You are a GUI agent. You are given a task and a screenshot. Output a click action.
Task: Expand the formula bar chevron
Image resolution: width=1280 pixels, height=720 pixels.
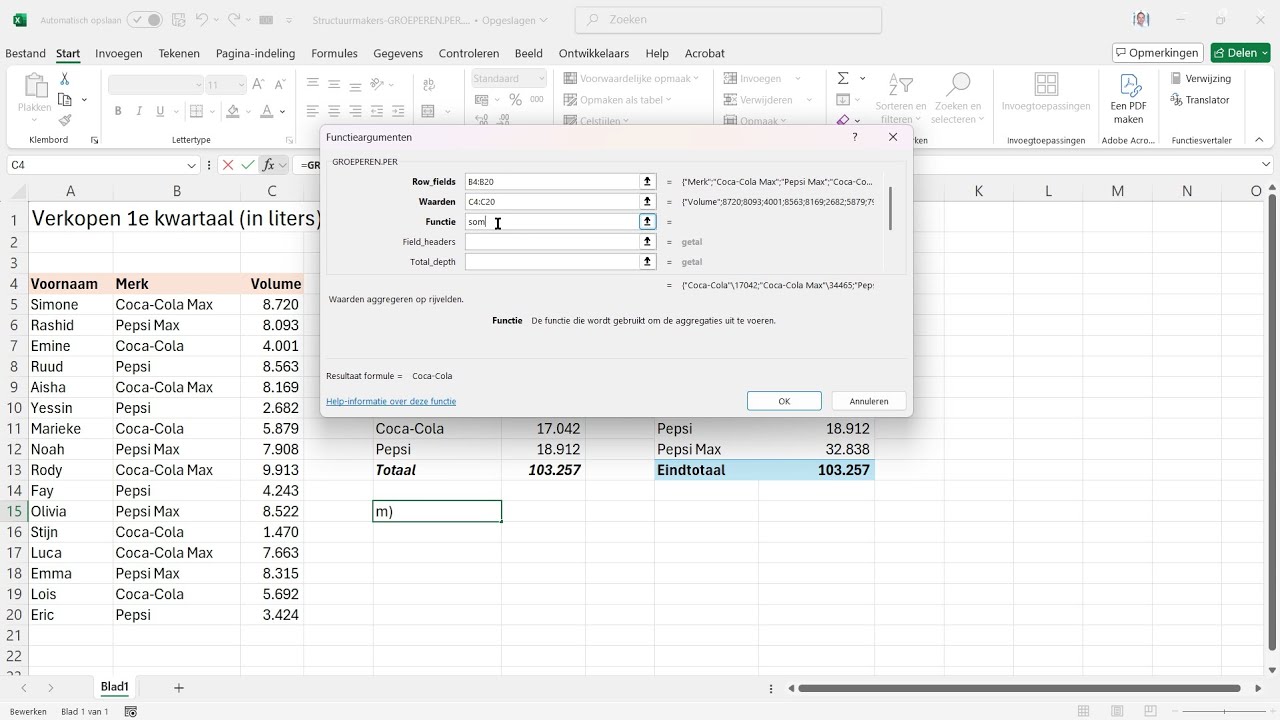pyautogui.click(x=1266, y=165)
